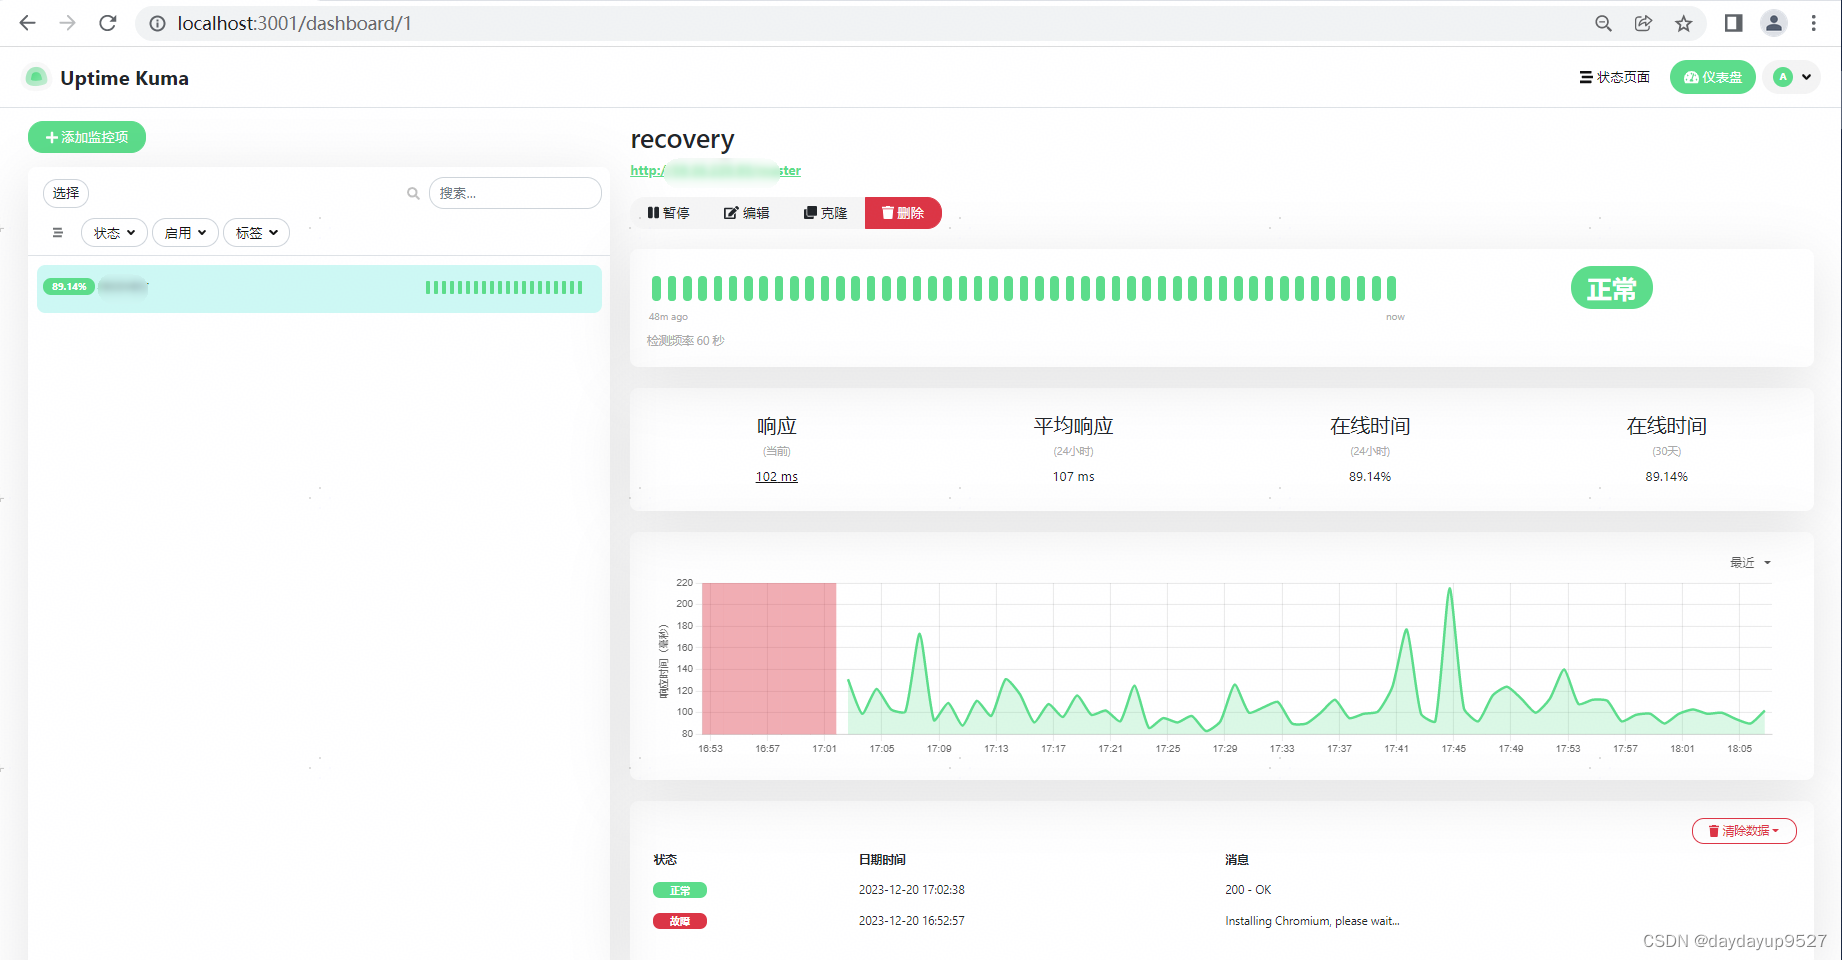The height and width of the screenshot is (960, 1842).
Task: Click the 状态 column header in events table
Action: click(x=665, y=860)
